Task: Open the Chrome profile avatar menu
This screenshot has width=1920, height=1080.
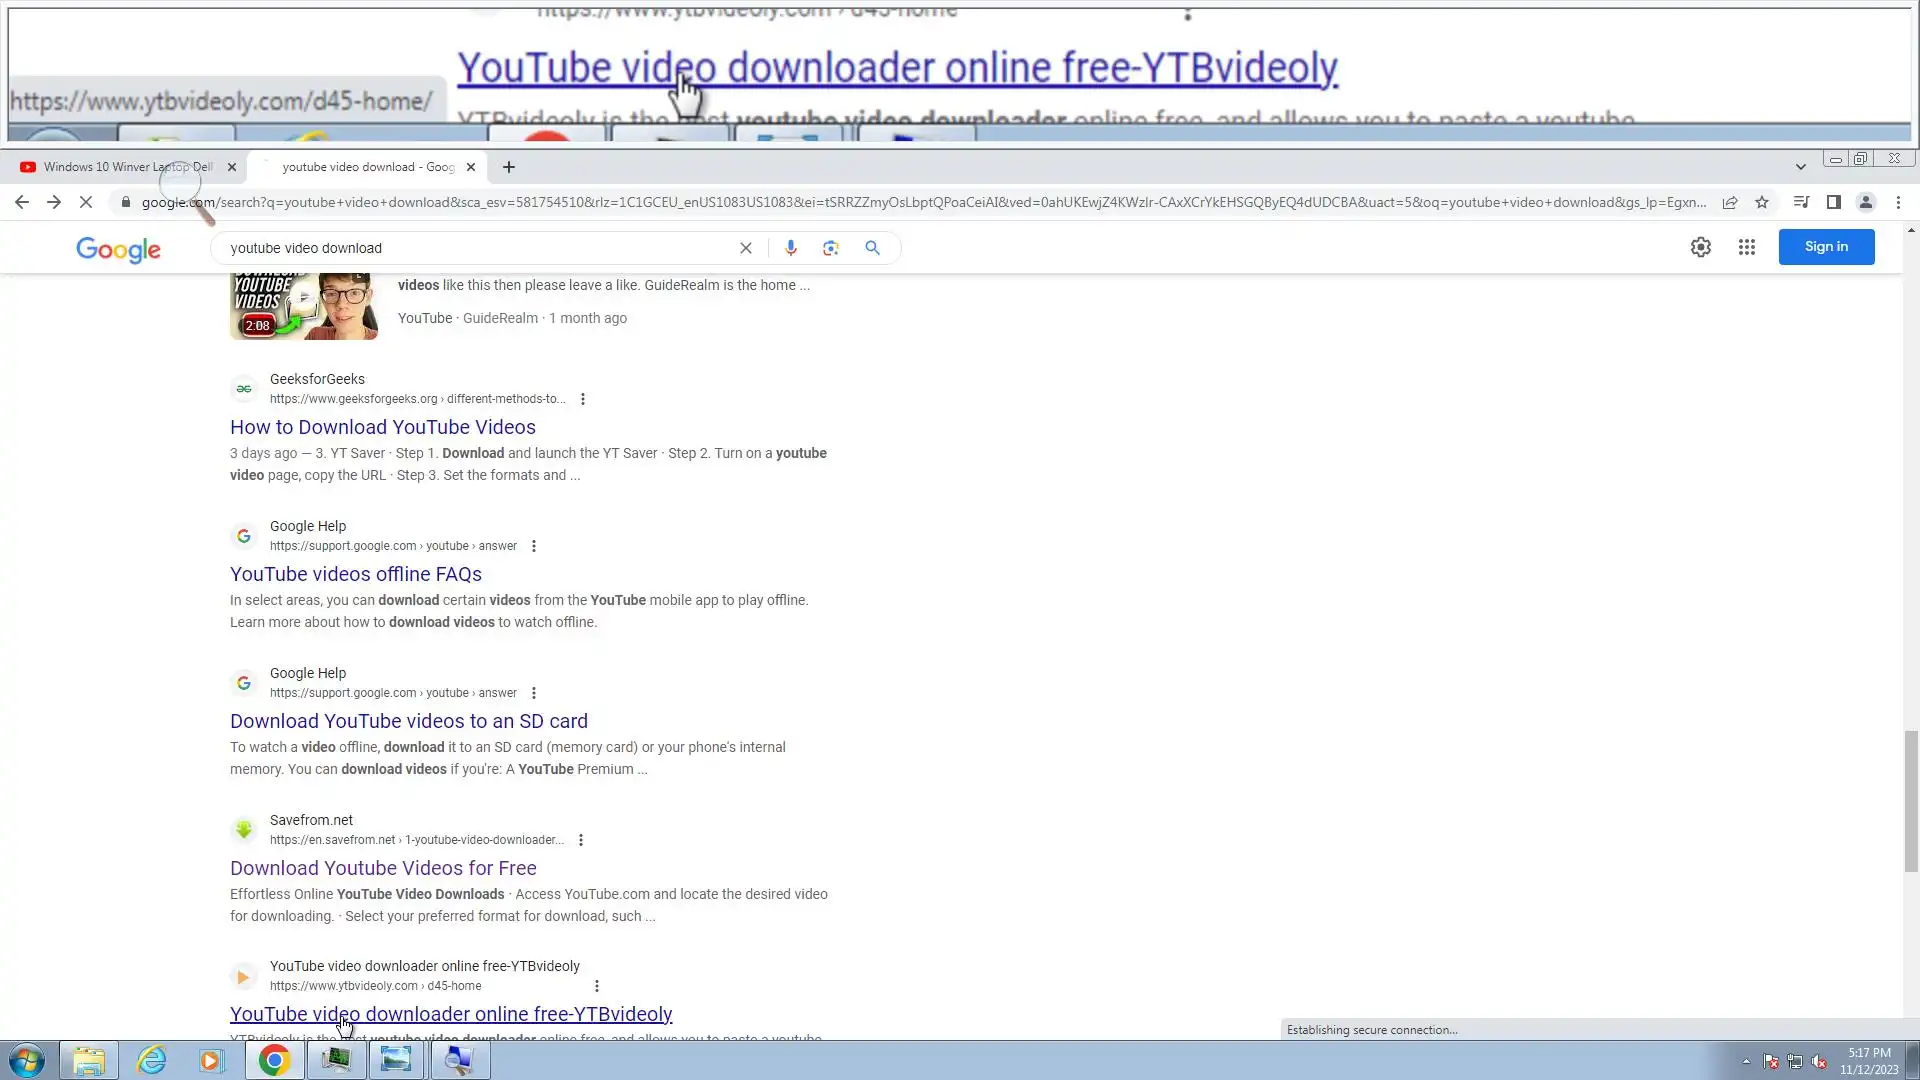Action: pyautogui.click(x=1865, y=202)
